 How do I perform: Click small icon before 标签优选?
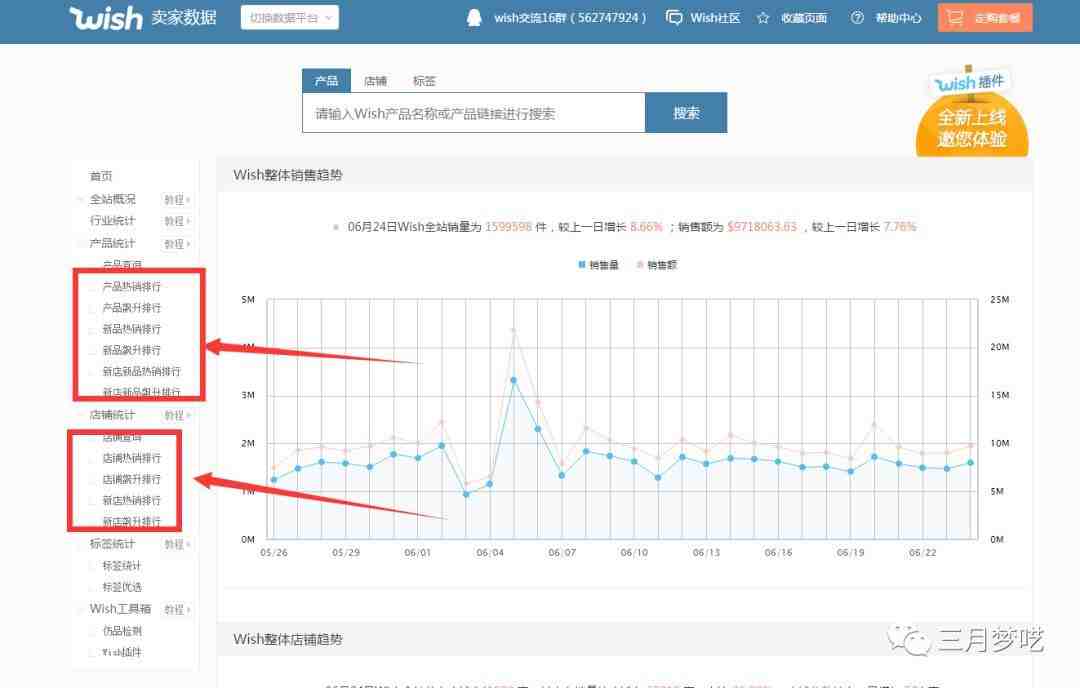click(94, 587)
